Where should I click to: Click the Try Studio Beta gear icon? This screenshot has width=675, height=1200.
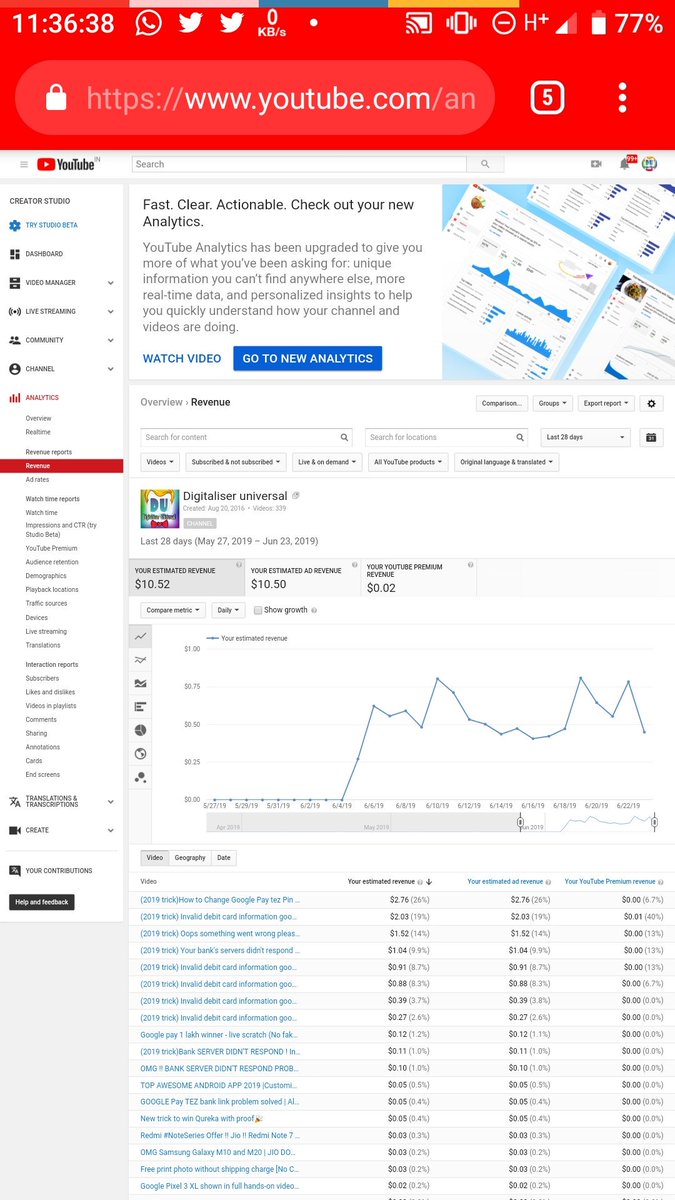pos(15,225)
